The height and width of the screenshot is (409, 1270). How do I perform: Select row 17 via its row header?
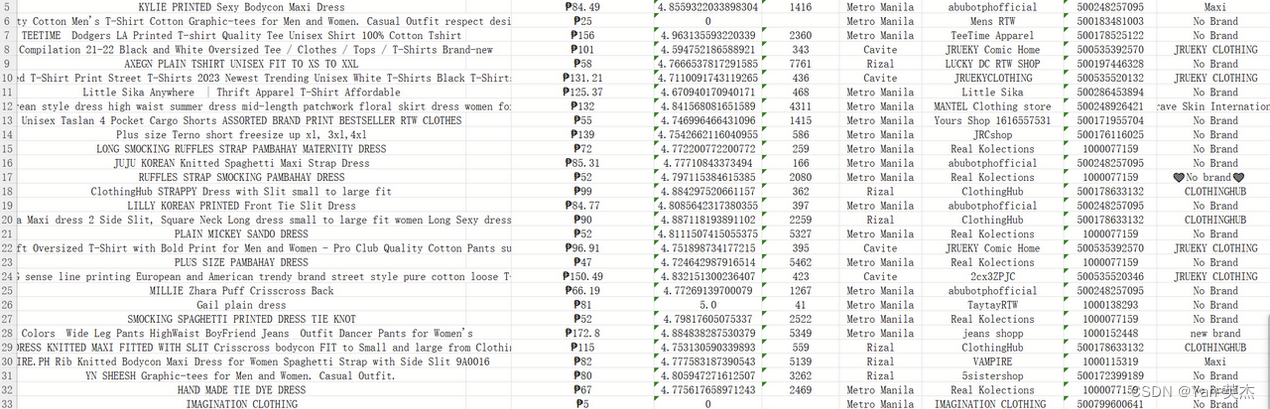click(6, 177)
